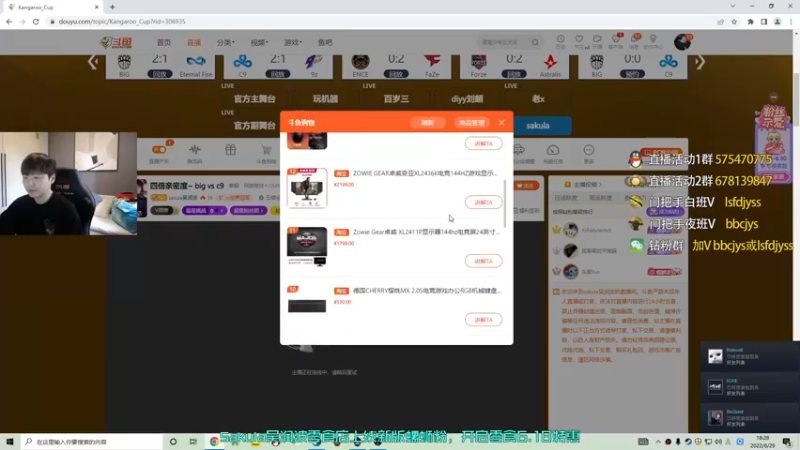
Task: Open Zowie XL2411P monitor product thumbnail
Action: point(307,246)
